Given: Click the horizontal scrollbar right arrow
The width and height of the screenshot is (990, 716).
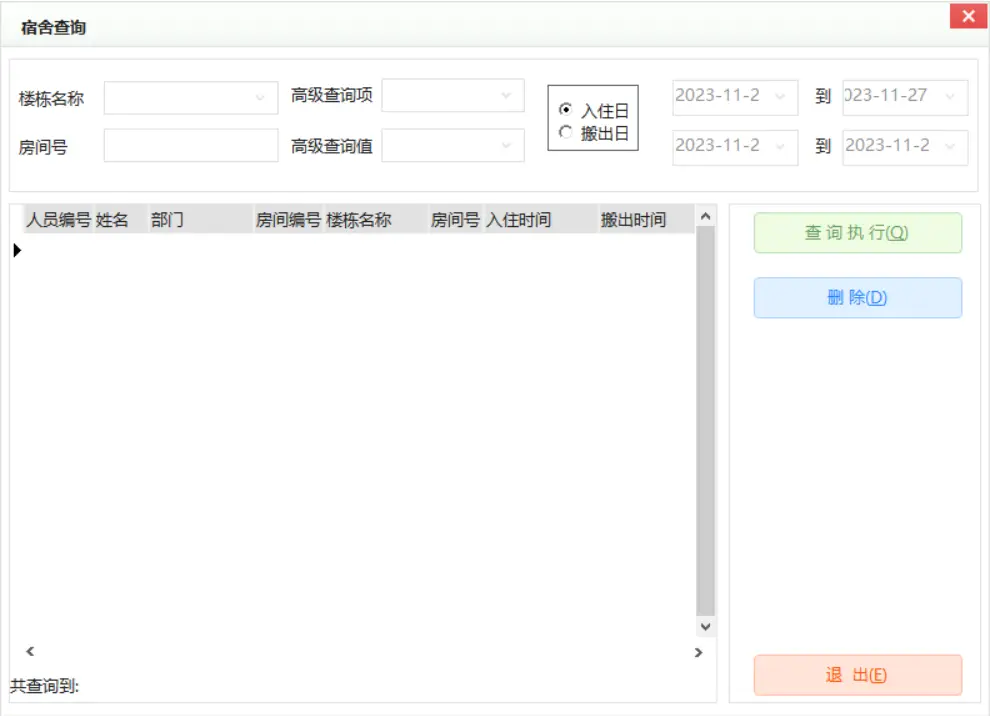Looking at the screenshot, I should point(698,650).
